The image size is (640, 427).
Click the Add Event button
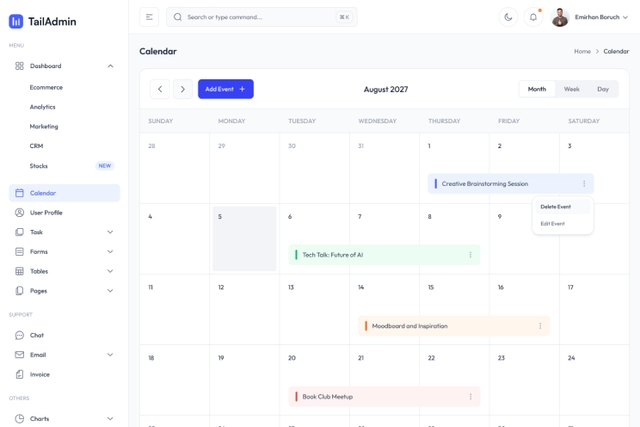point(226,89)
